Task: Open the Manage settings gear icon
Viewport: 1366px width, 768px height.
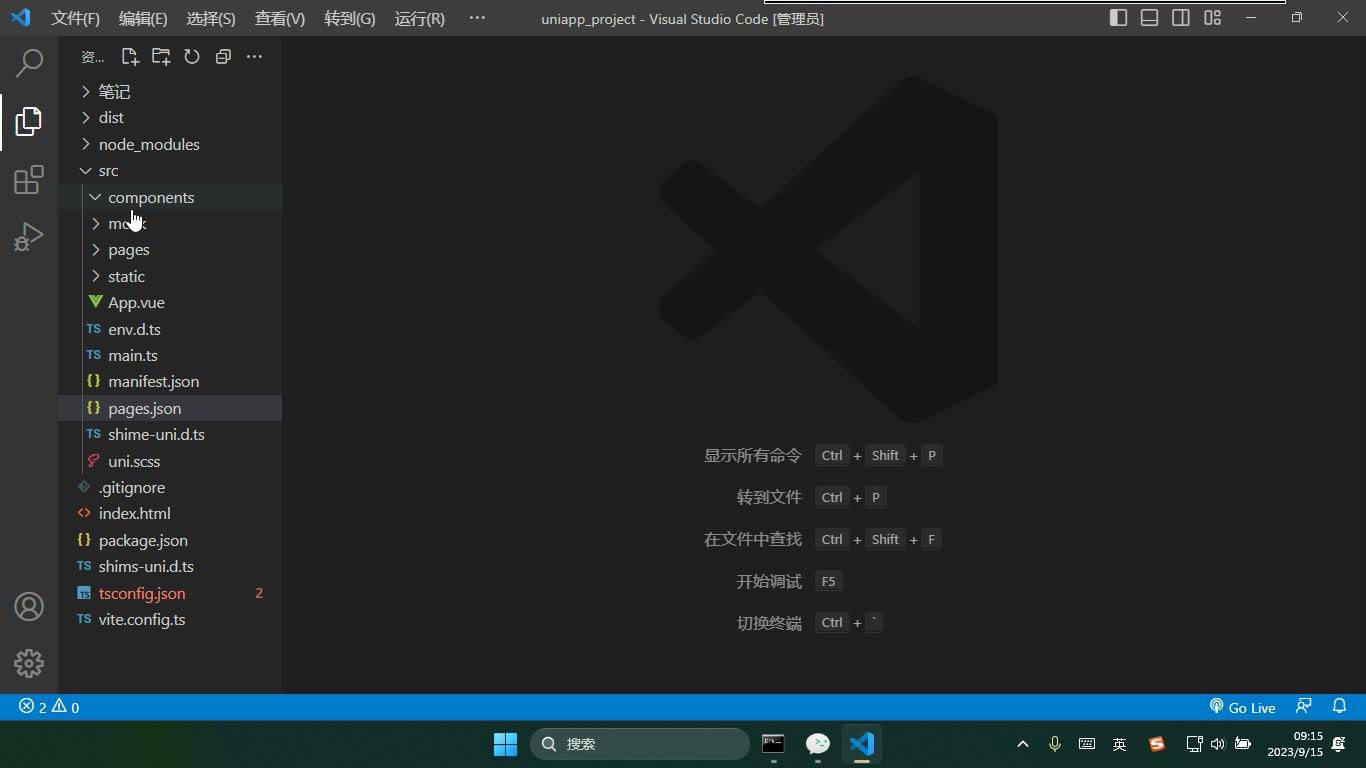Action: 29,663
